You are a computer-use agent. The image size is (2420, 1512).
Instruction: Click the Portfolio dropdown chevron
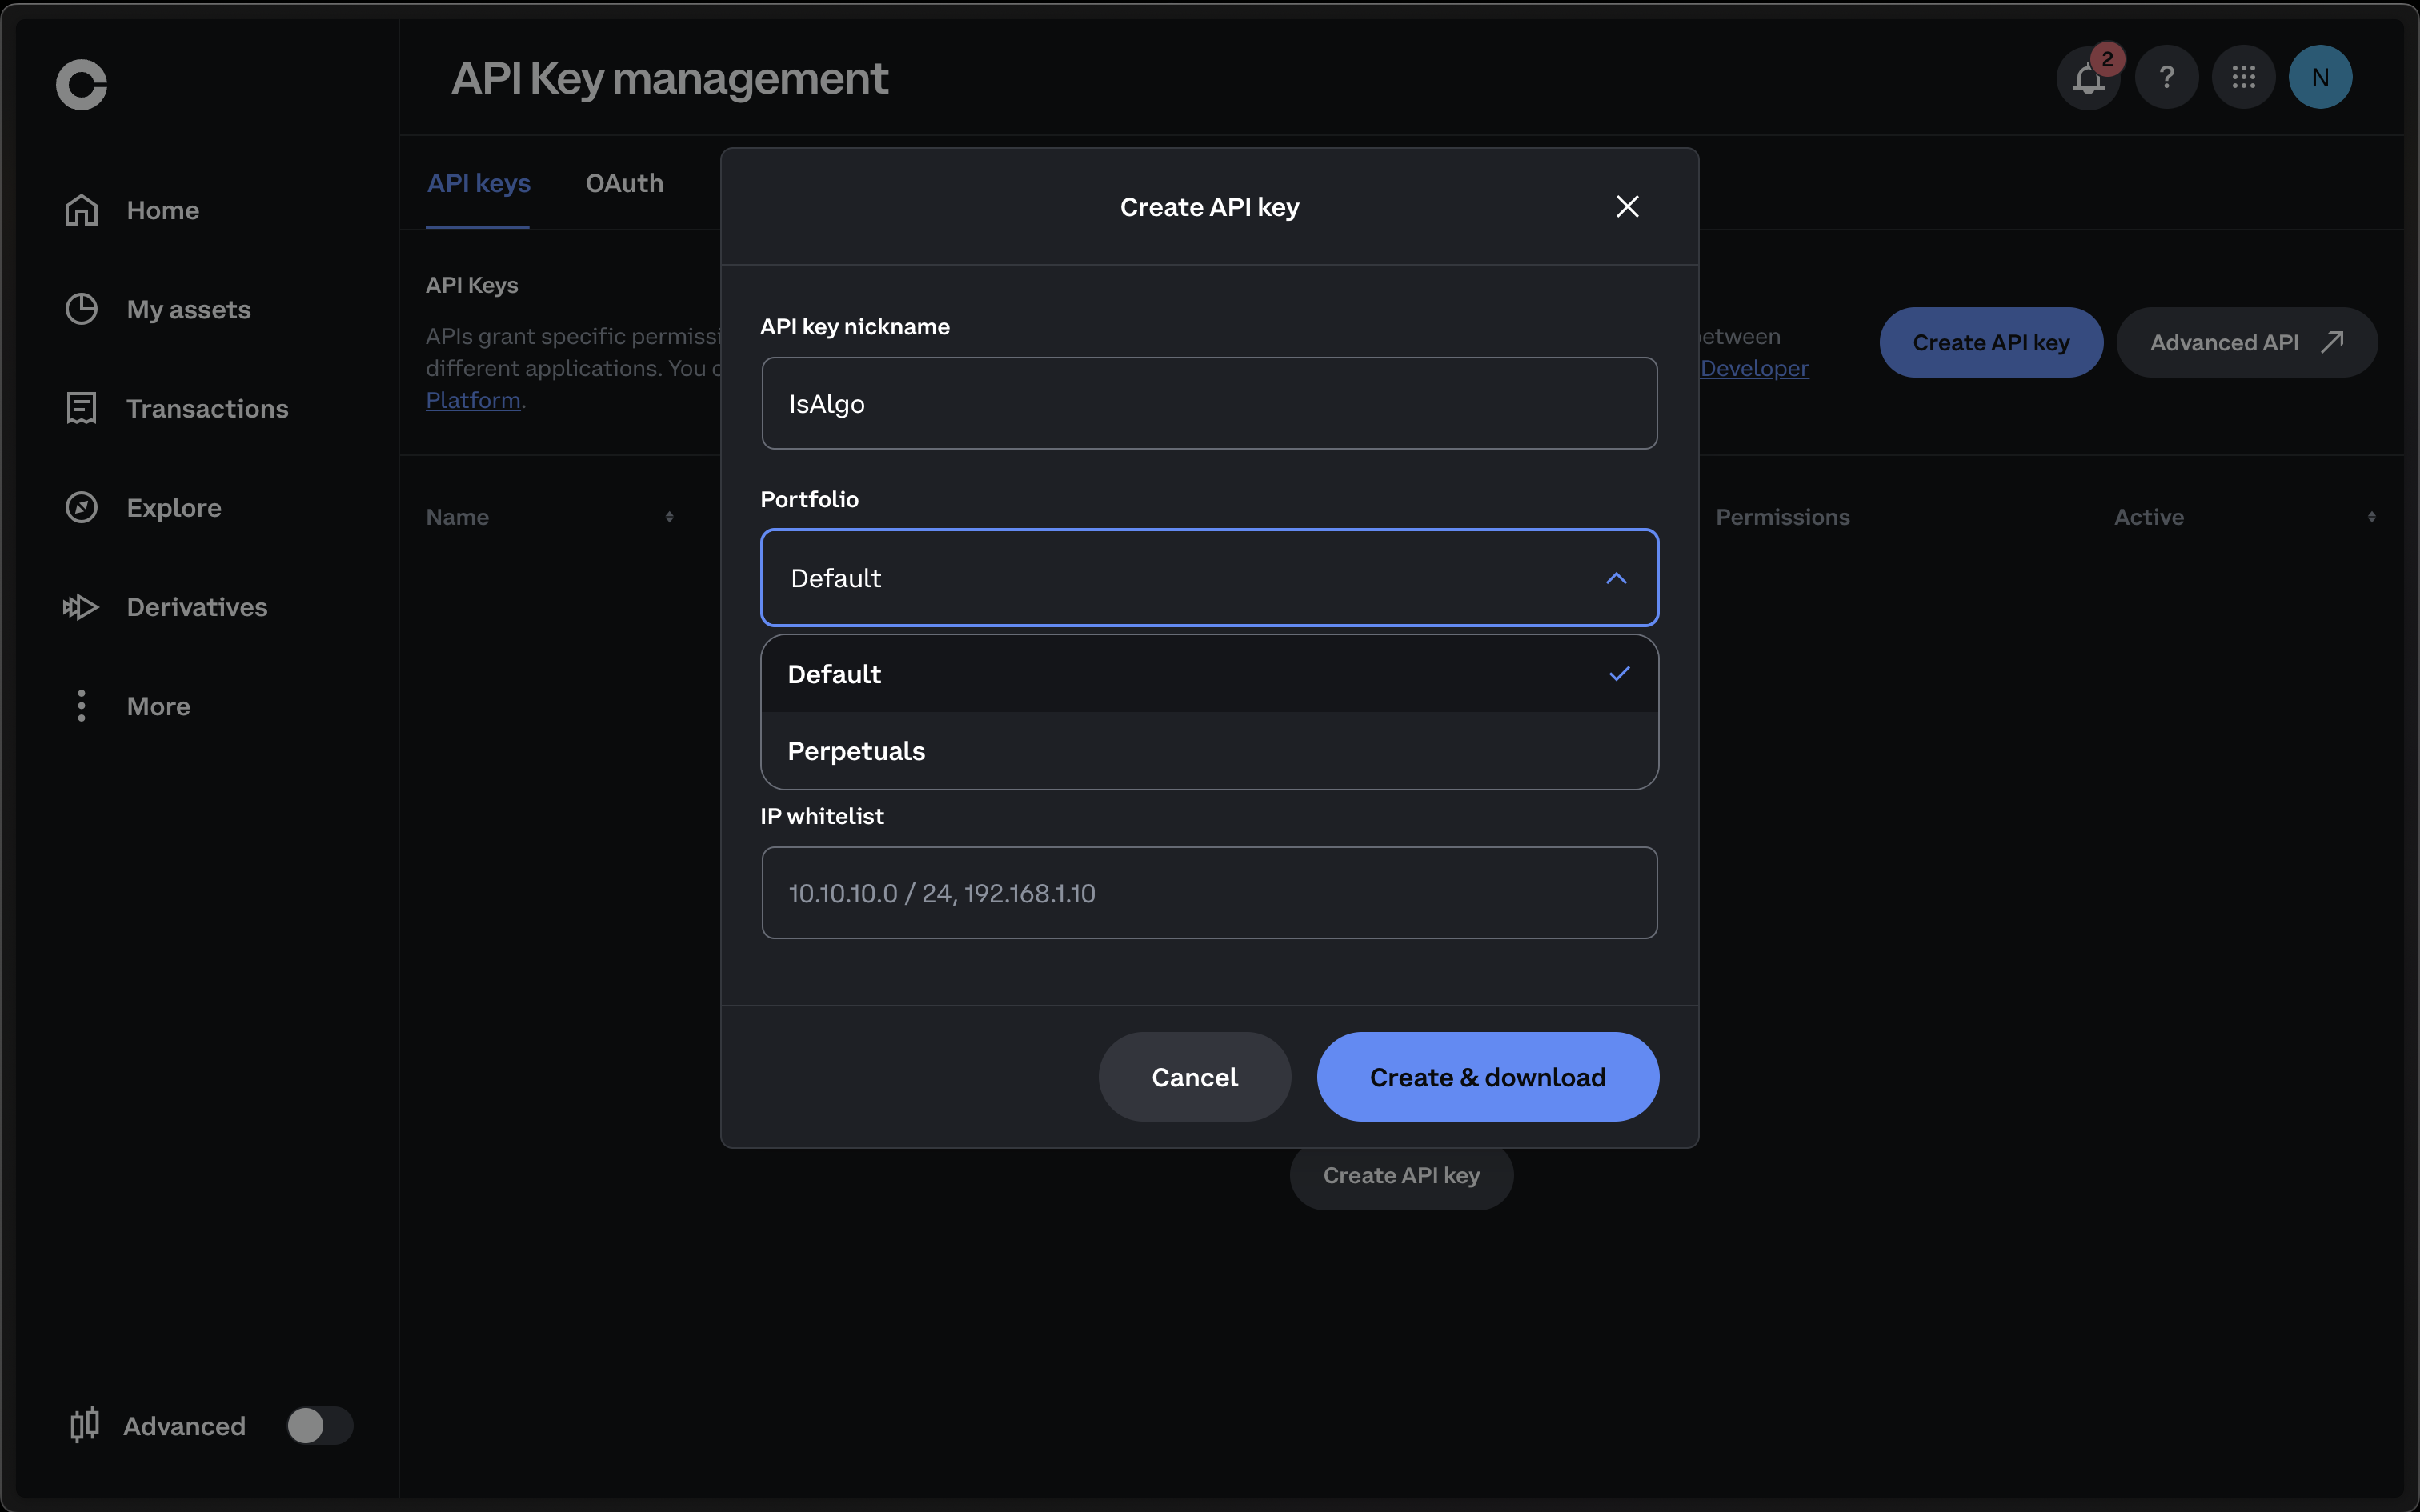pyautogui.click(x=1616, y=578)
